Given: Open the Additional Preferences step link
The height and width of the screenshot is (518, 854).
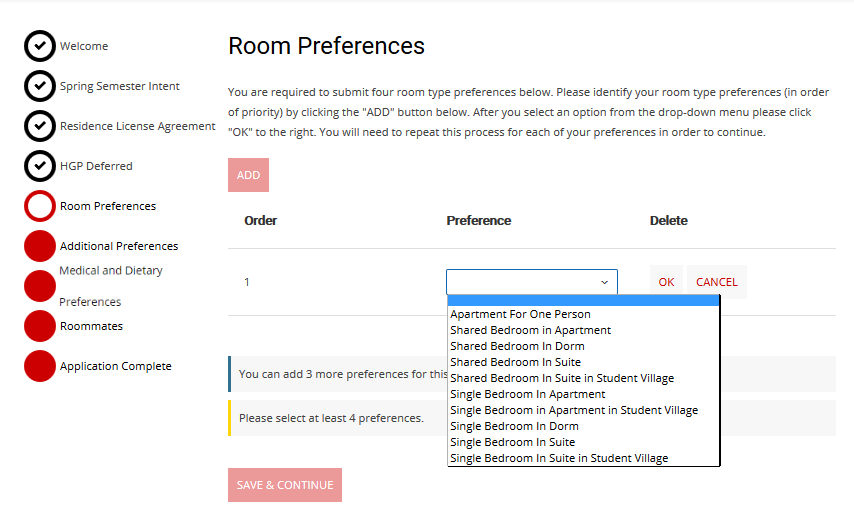Looking at the screenshot, I should tap(119, 246).
